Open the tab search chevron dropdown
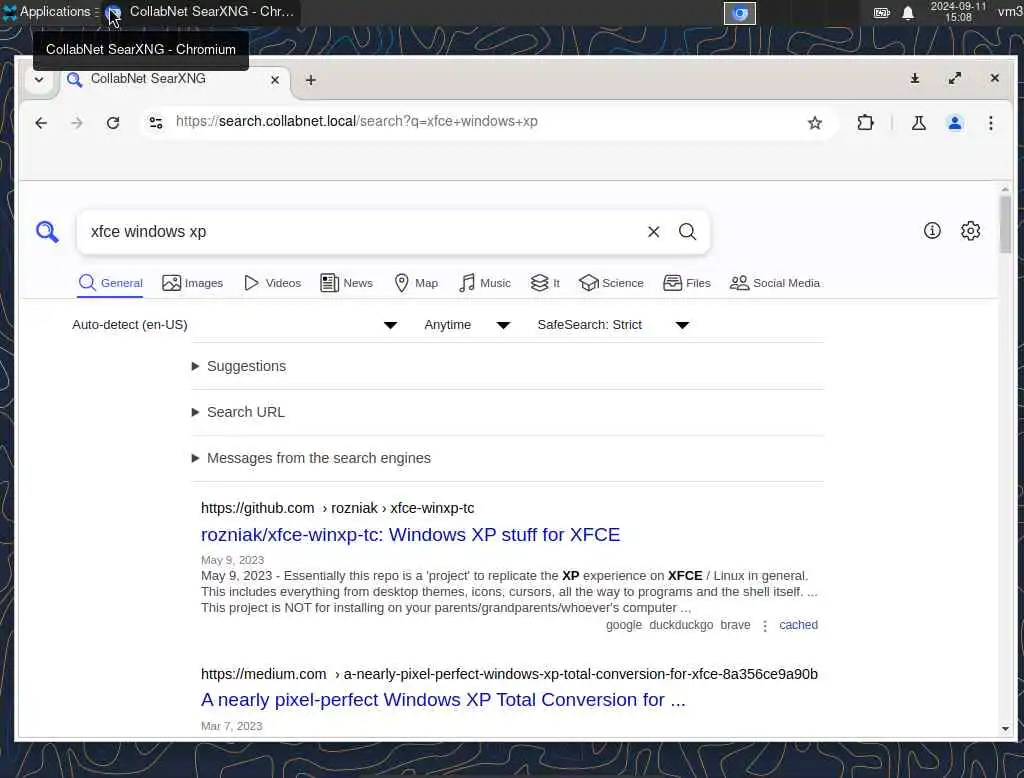The width and height of the screenshot is (1024, 778). point(39,80)
